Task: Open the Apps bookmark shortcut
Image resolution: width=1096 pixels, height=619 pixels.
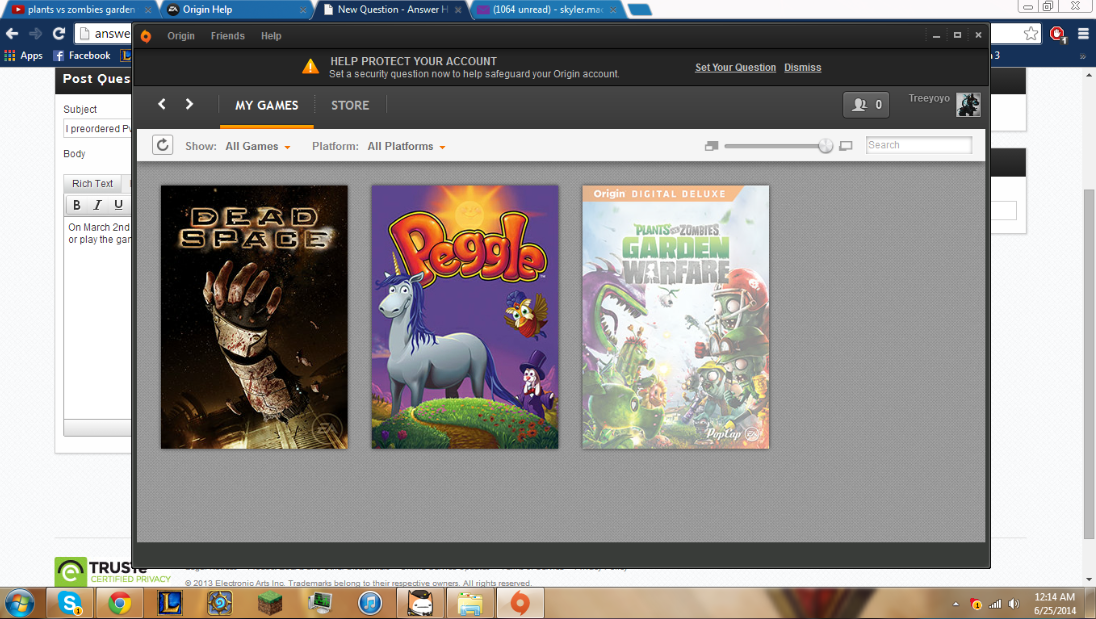Action: point(24,55)
